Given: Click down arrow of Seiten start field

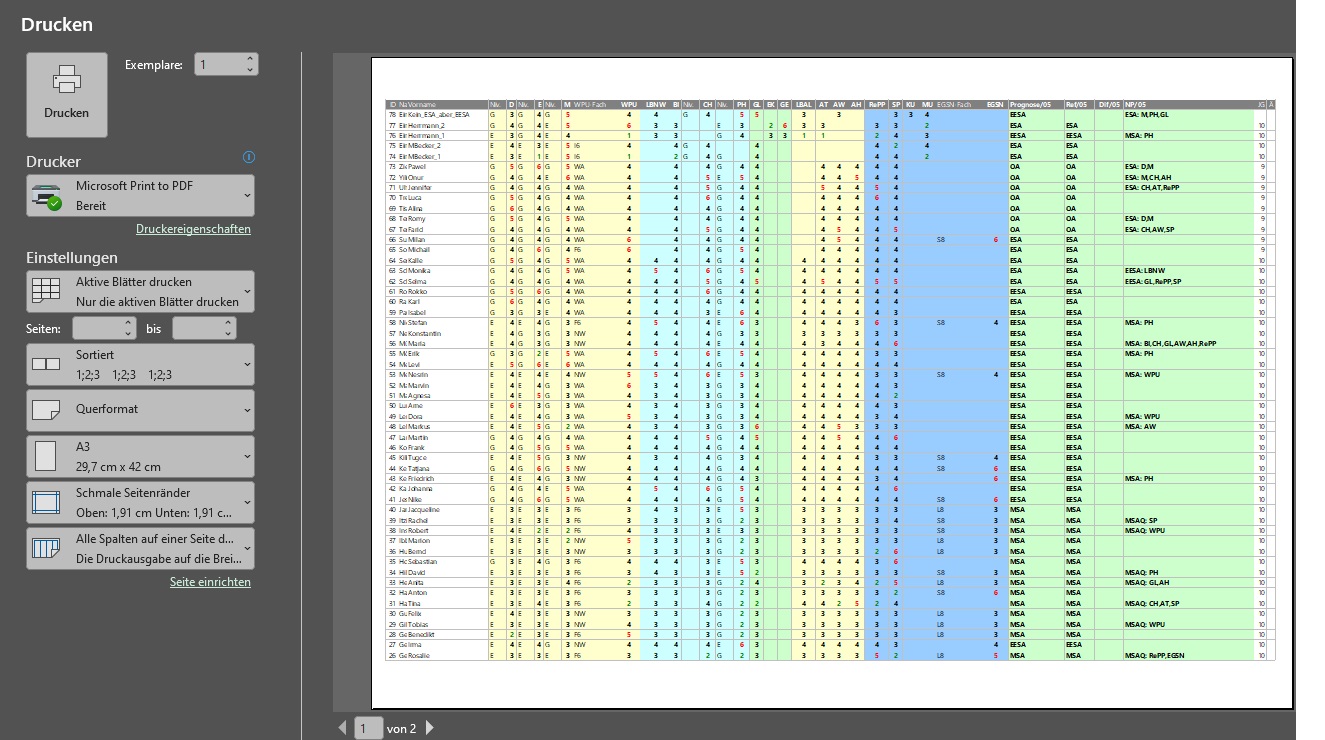Looking at the screenshot, I should 128,334.
